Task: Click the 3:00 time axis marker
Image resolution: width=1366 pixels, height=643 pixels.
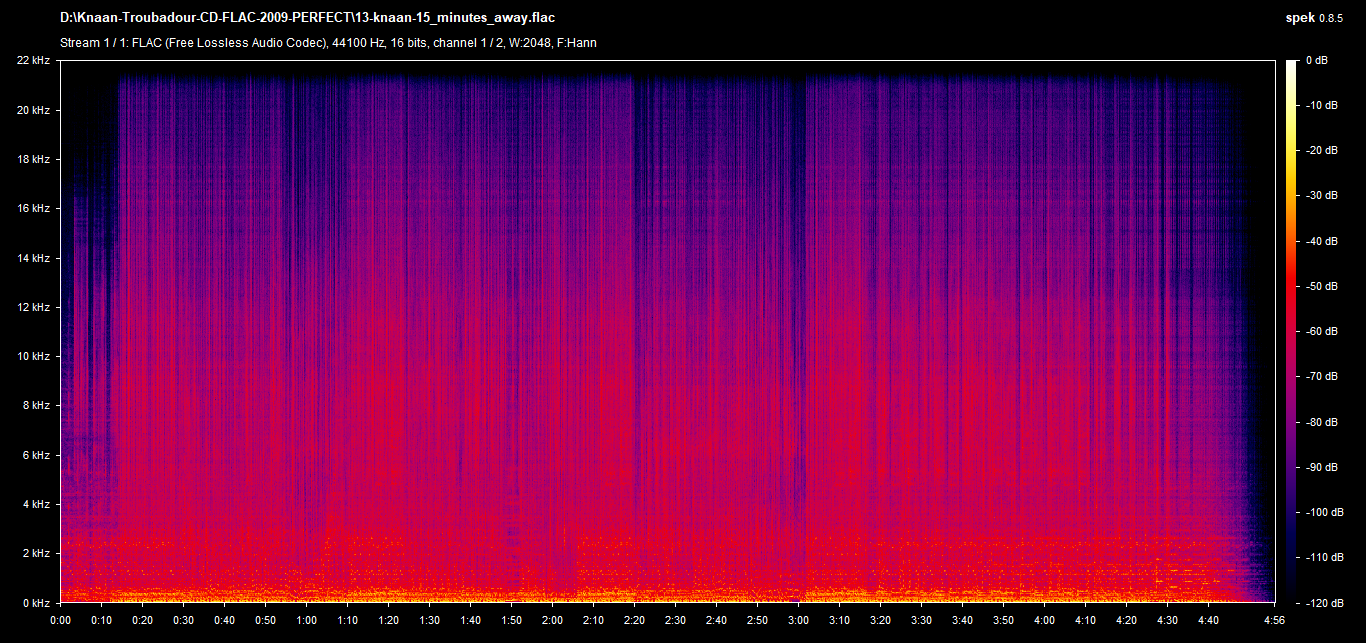Action: coord(798,620)
